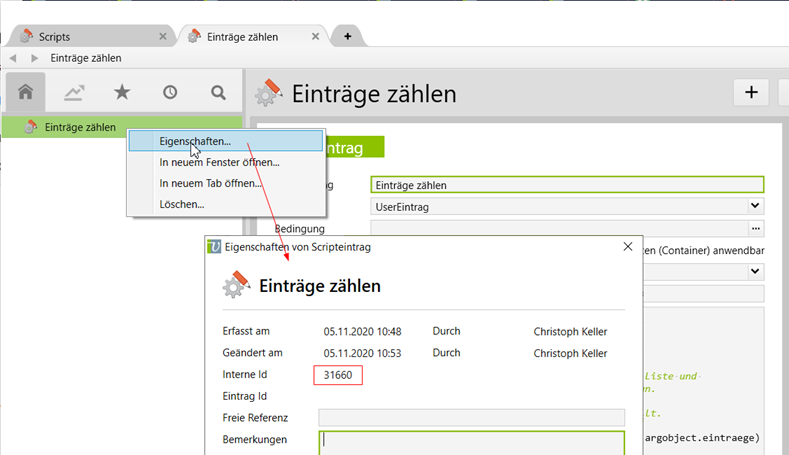The image size is (789, 455).
Task: Expand the UserEintrag dropdown
Action: [x=755, y=205]
